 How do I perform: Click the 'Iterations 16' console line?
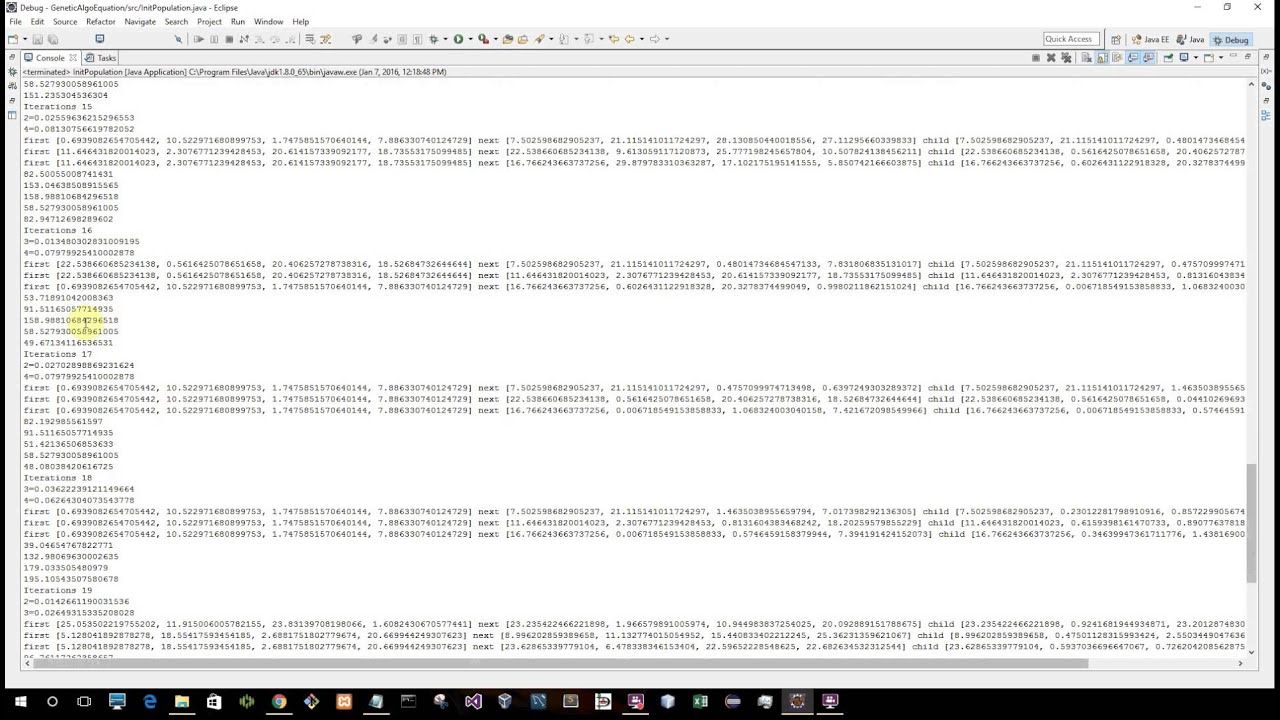(x=57, y=230)
